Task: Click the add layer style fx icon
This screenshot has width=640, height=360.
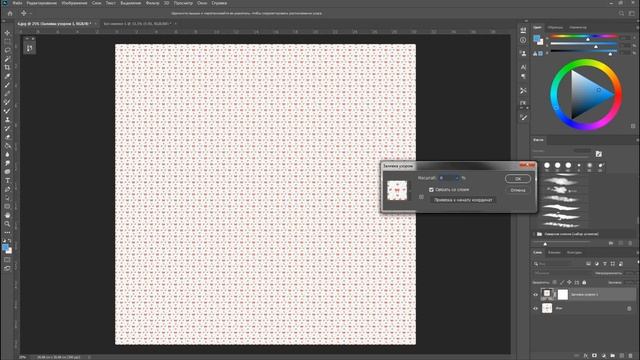Action: click(x=586, y=356)
